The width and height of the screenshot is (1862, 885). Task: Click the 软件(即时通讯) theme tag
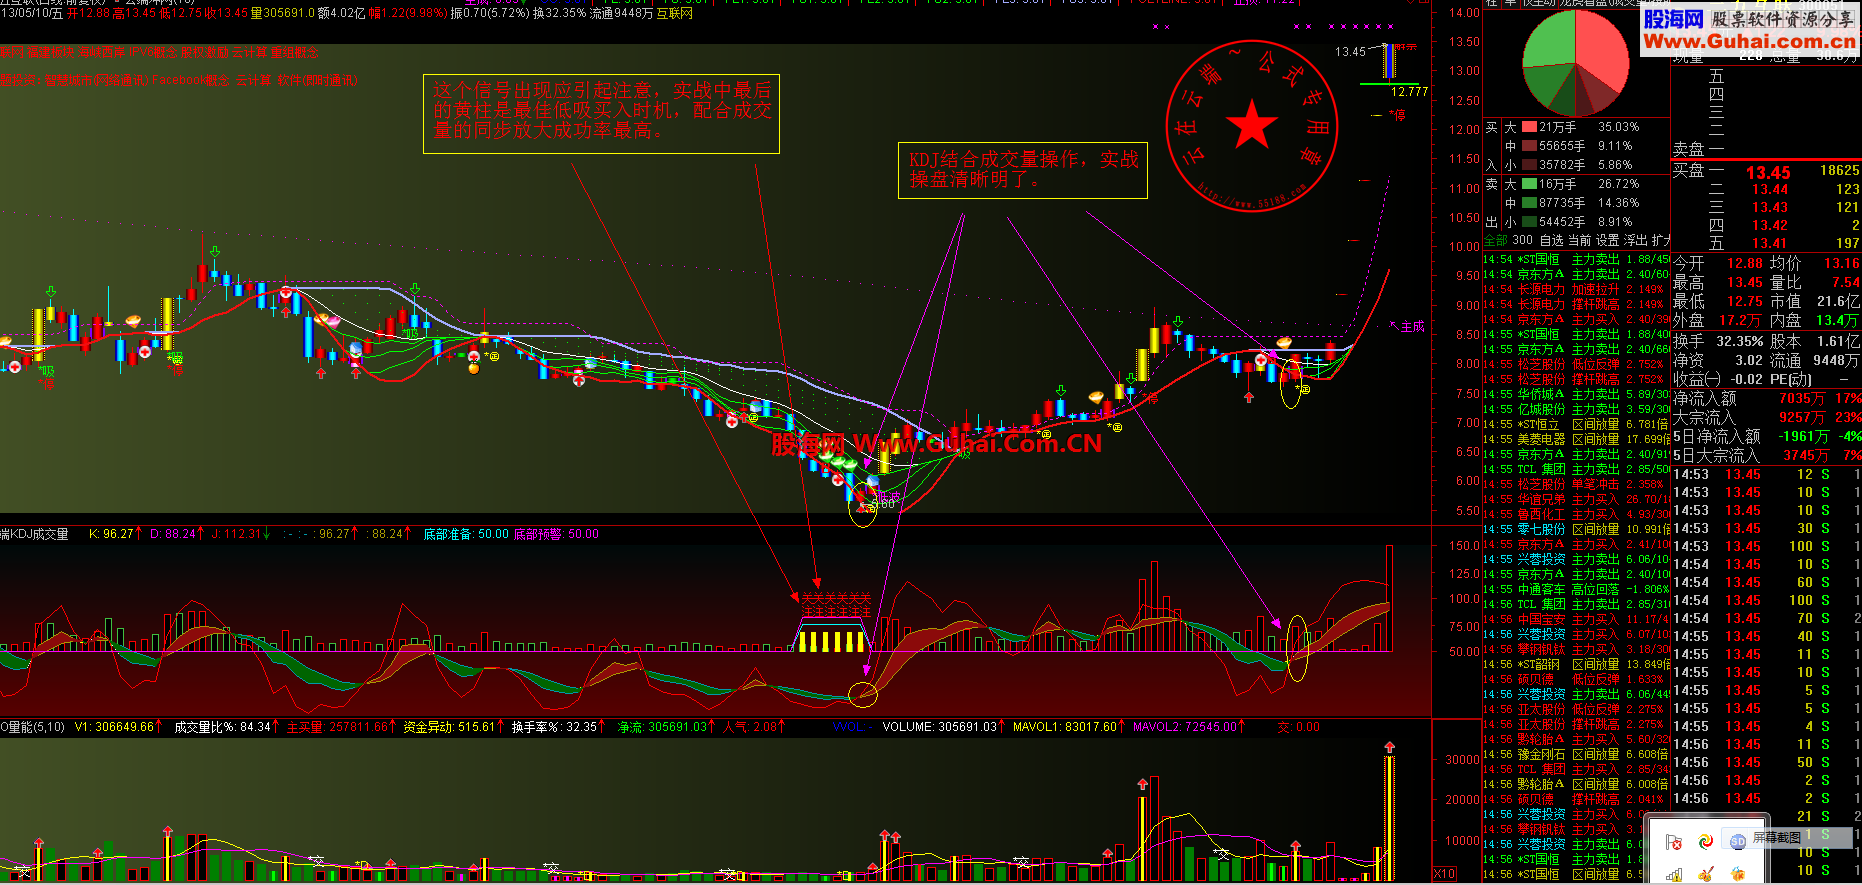tap(317, 80)
